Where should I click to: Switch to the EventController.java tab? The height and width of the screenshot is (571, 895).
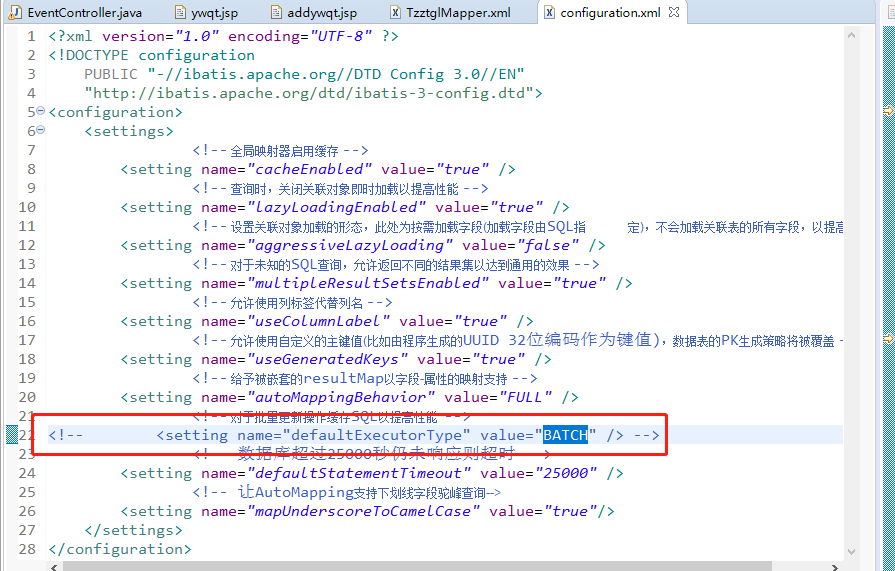click(76, 13)
